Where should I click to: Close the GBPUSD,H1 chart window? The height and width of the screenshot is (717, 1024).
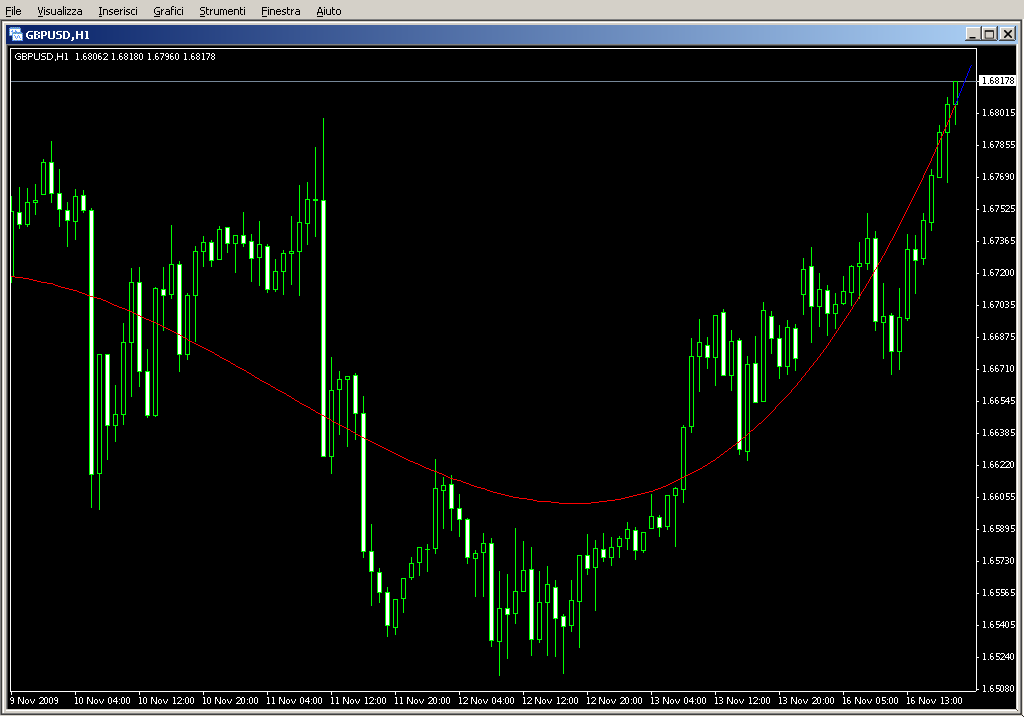pyautogui.click(x=1008, y=34)
